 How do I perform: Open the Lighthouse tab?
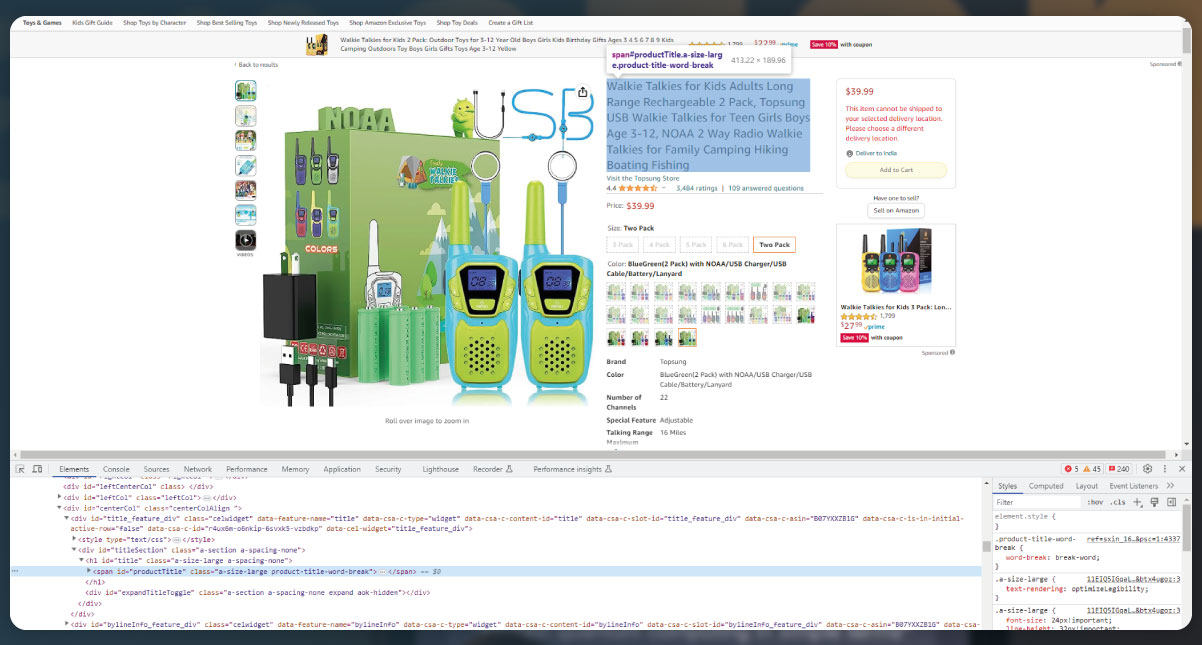440,469
